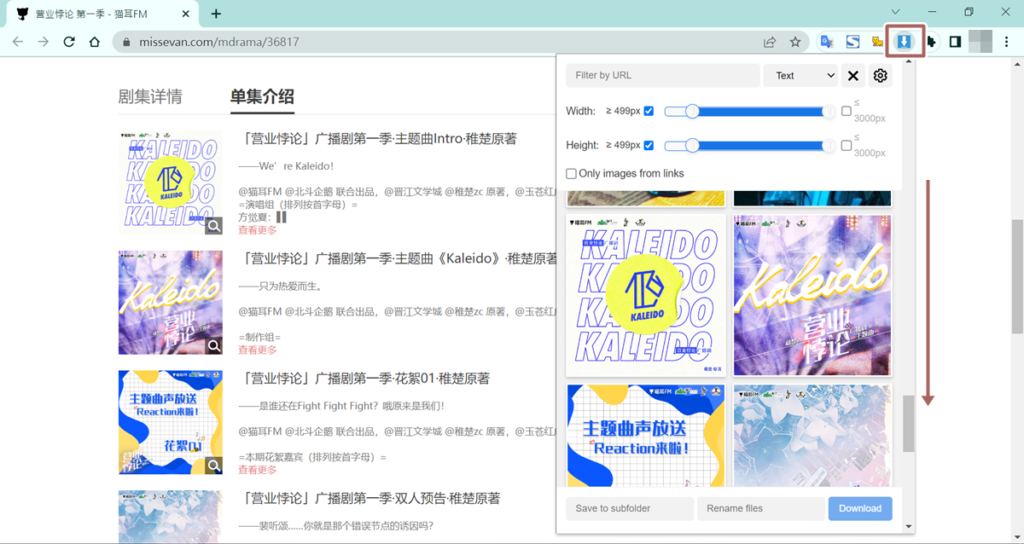This screenshot has width=1024, height=544.
Task: Open 主题曲Intro episode title
Action: coord(377,138)
